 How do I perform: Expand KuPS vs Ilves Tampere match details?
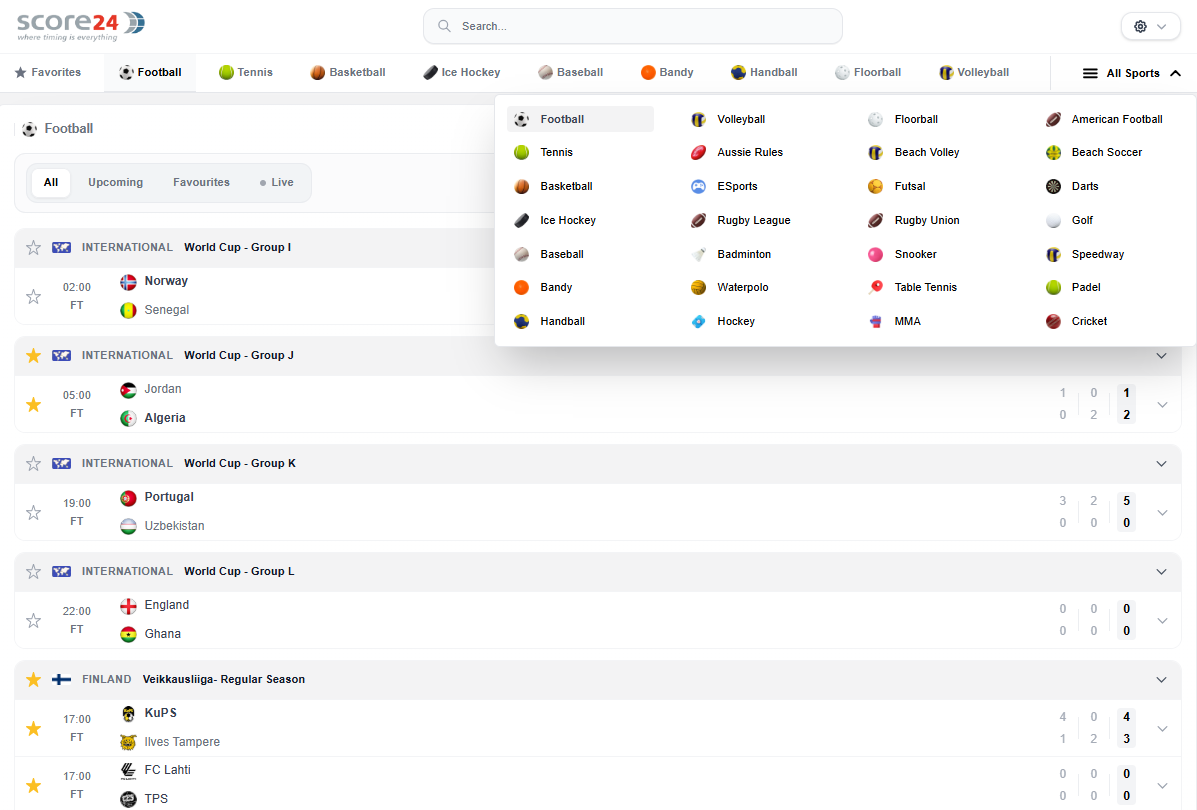click(x=1162, y=728)
